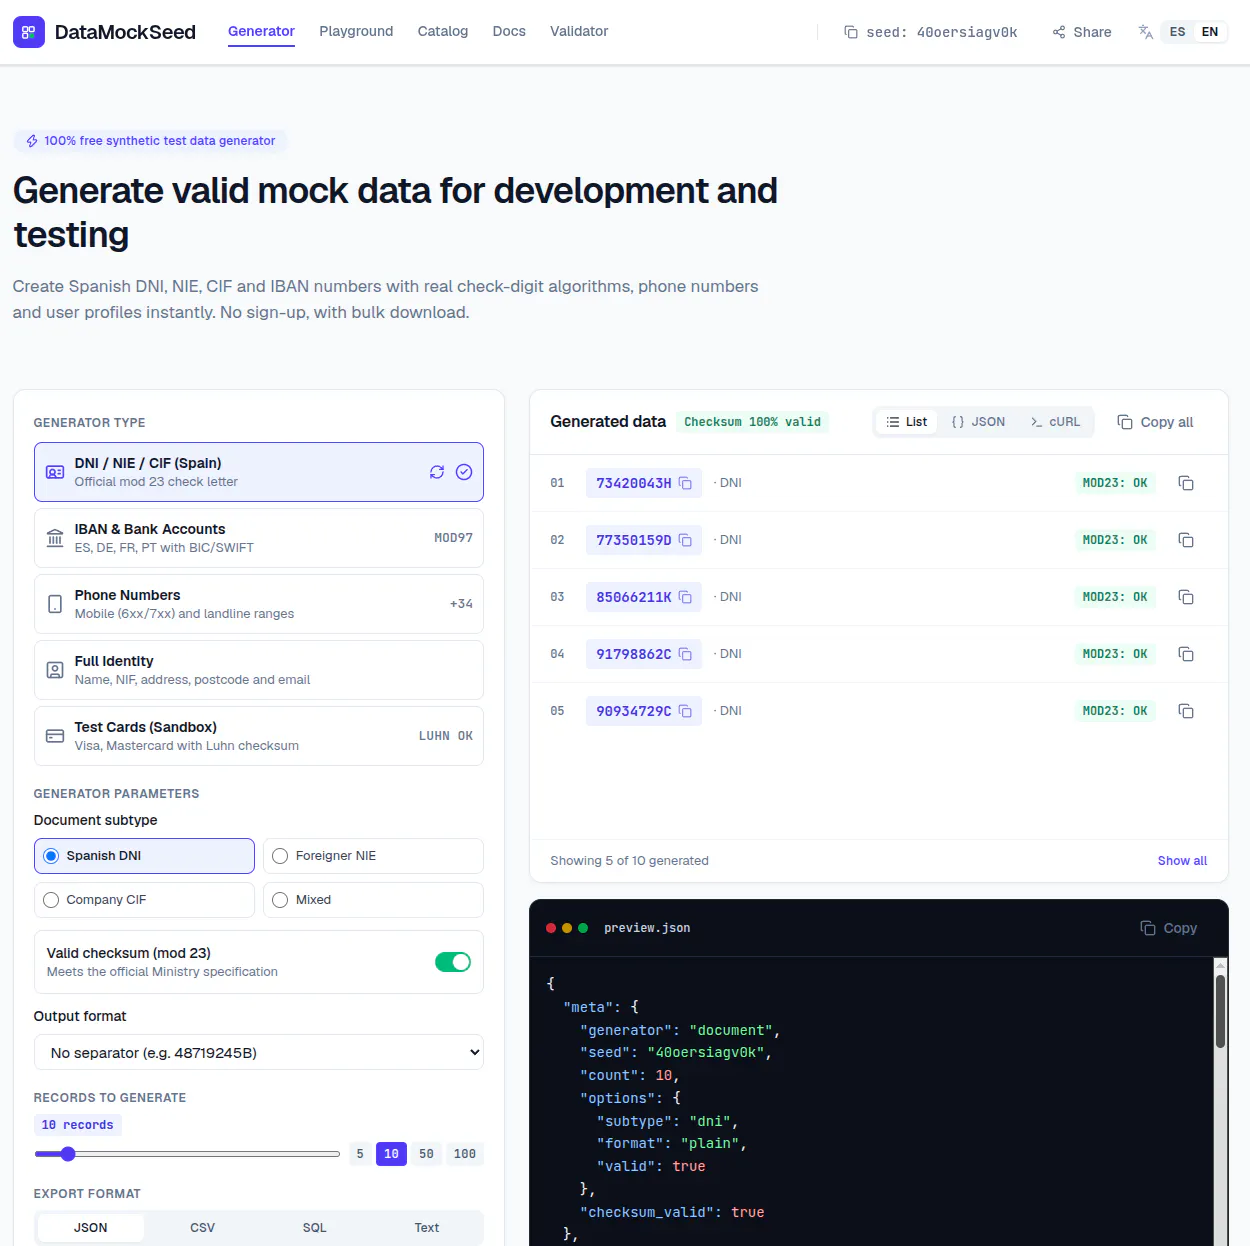Switch generated data to JSON view
Viewport: 1250px width, 1246px height.
(x=978, y=422)
